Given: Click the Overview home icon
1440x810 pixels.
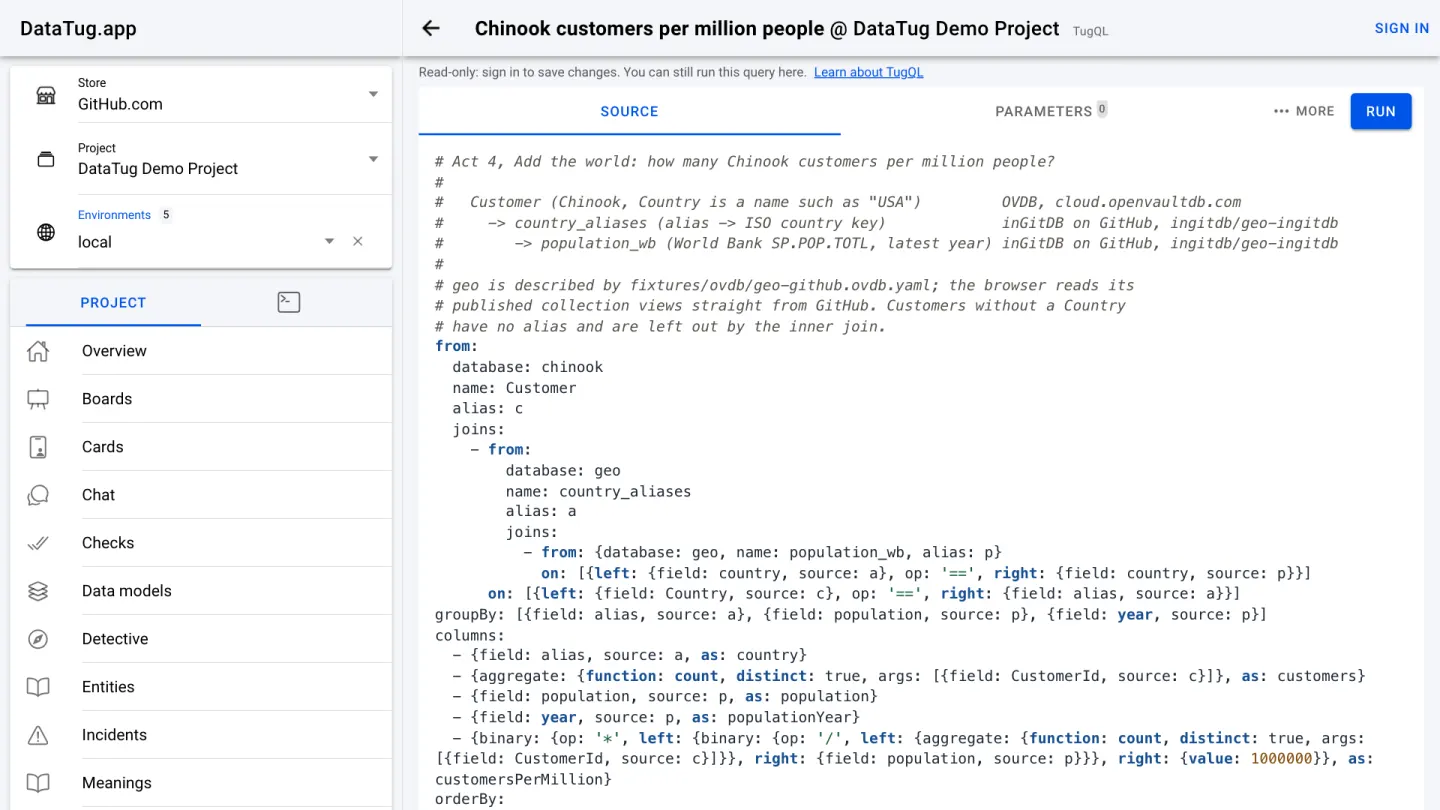Looking at the screenshot, I should click(38, 351).
